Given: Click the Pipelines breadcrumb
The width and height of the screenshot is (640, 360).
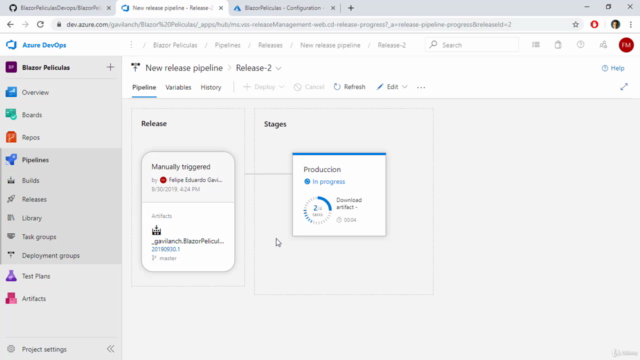Looking at the screenshot, I should (228, 45).
